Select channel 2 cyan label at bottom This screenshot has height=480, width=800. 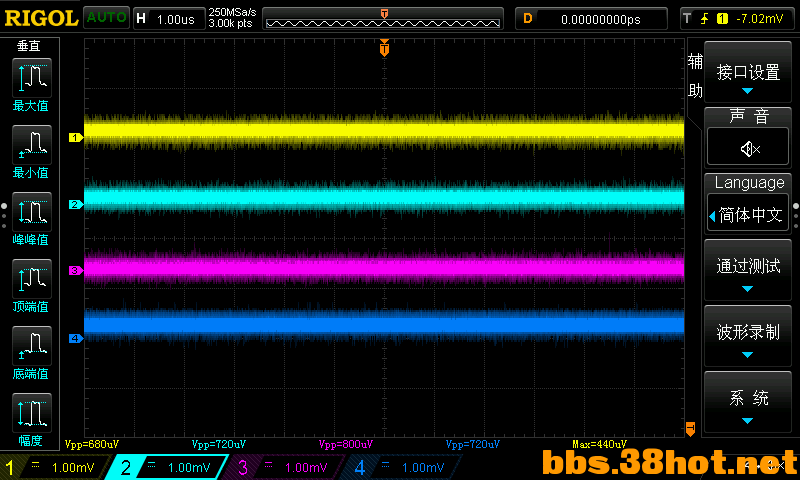pyautogui.click(x=166, y=467)
